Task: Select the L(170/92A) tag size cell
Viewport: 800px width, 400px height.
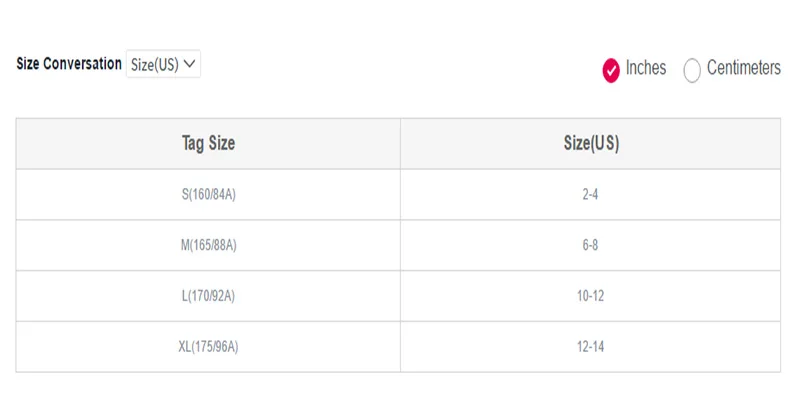Action: (x=208, y=296)
